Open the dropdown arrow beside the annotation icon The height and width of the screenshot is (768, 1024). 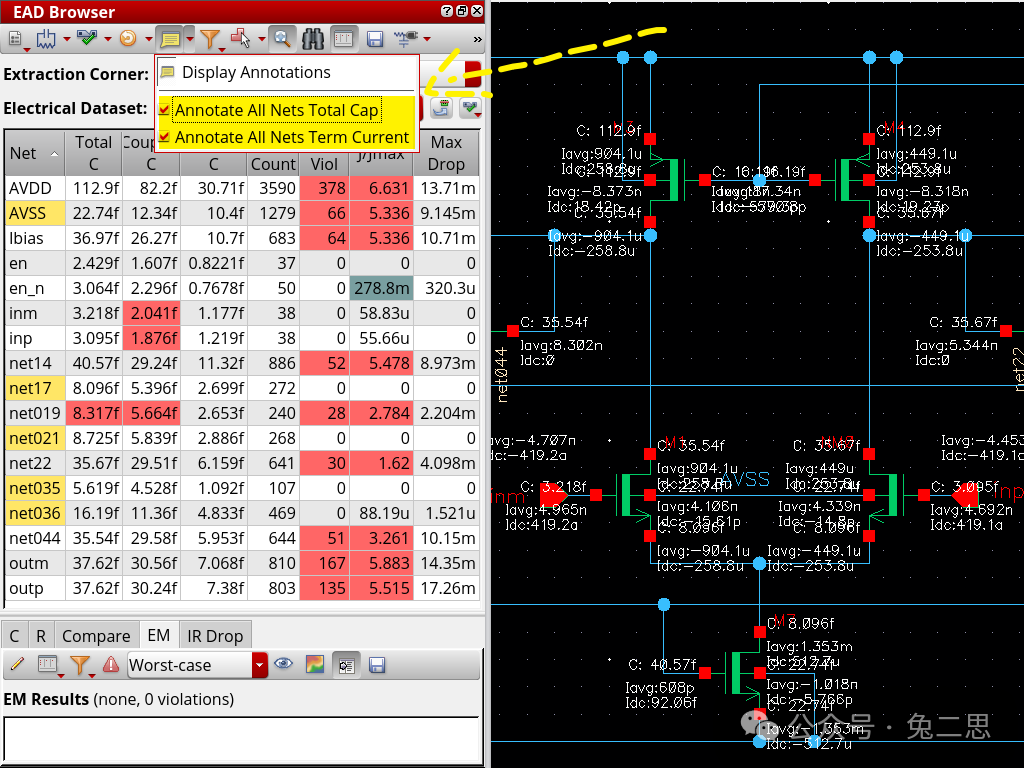tap(189, 39)
